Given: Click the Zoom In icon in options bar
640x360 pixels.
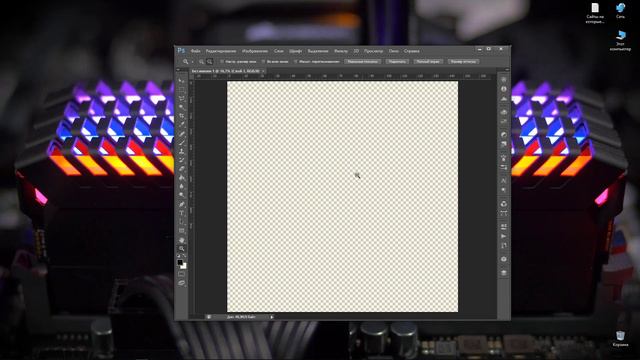Looking at the screenshot, I should click(202, 62).
